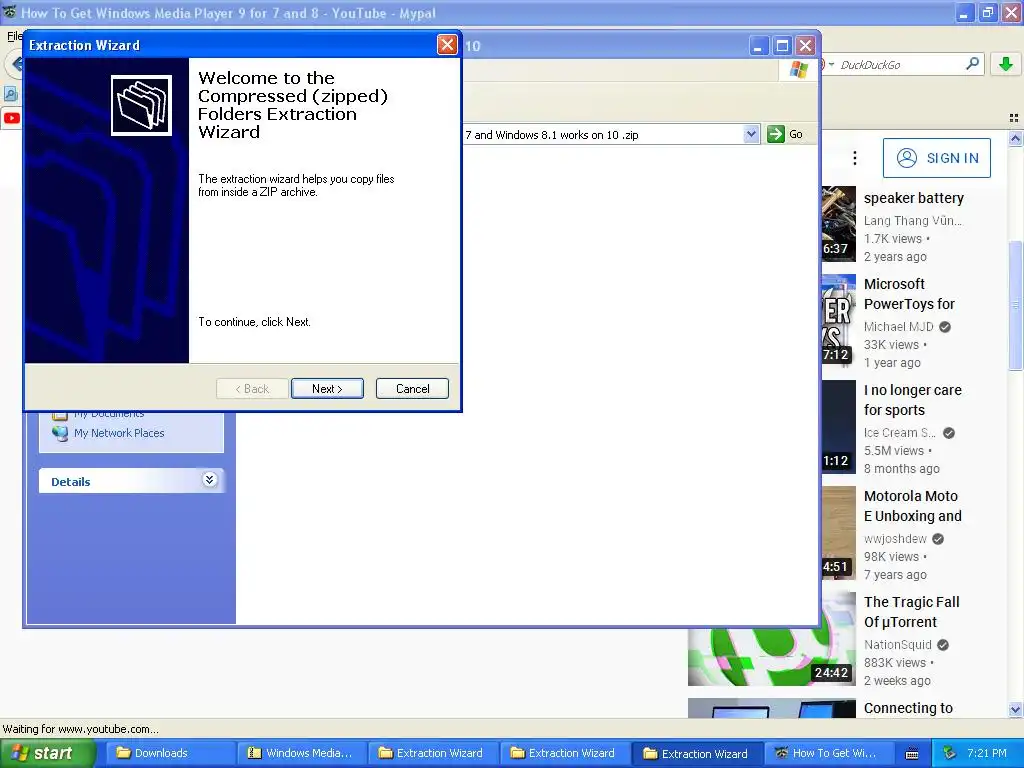Switch to active Extraction Wizard taskbar item
The width and height of the screenshot is (1024, 768).
pyautogui.click(x=697, y=753)
